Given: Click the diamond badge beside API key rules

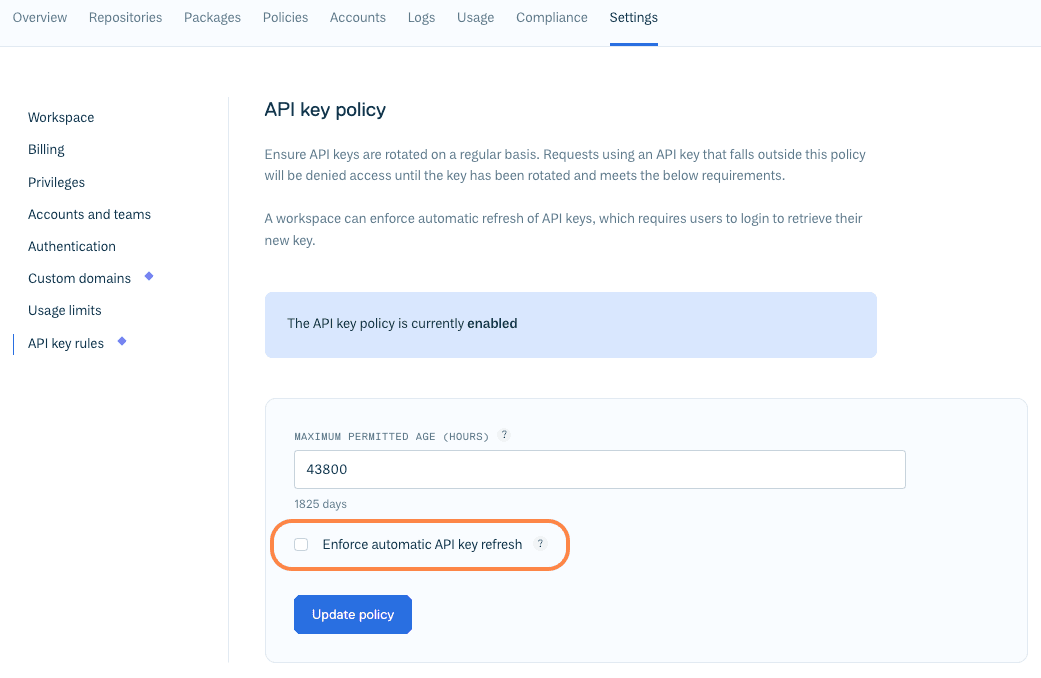Looking at the screenshot, I should click(x=121, y=341).
